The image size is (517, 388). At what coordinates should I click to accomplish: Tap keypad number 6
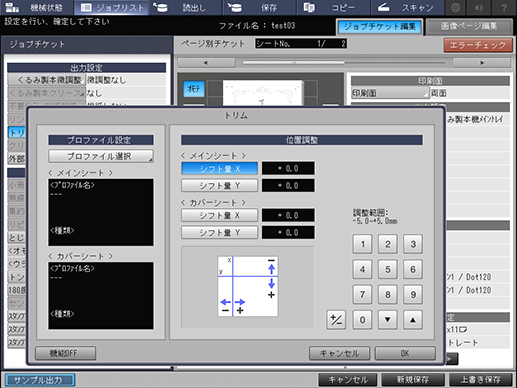(413, 269)
